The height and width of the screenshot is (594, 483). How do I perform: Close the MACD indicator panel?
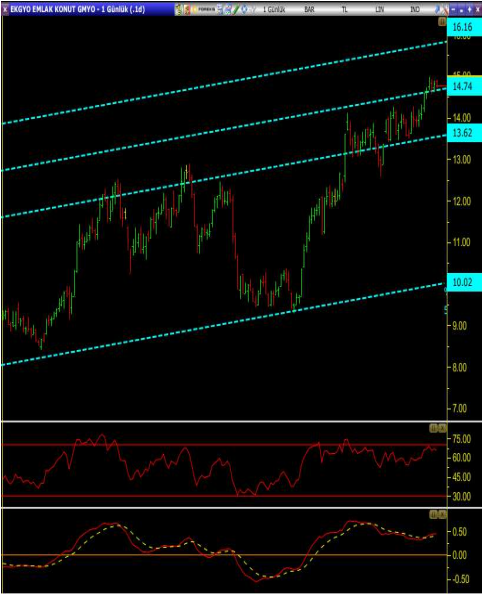tap(442, 514)
